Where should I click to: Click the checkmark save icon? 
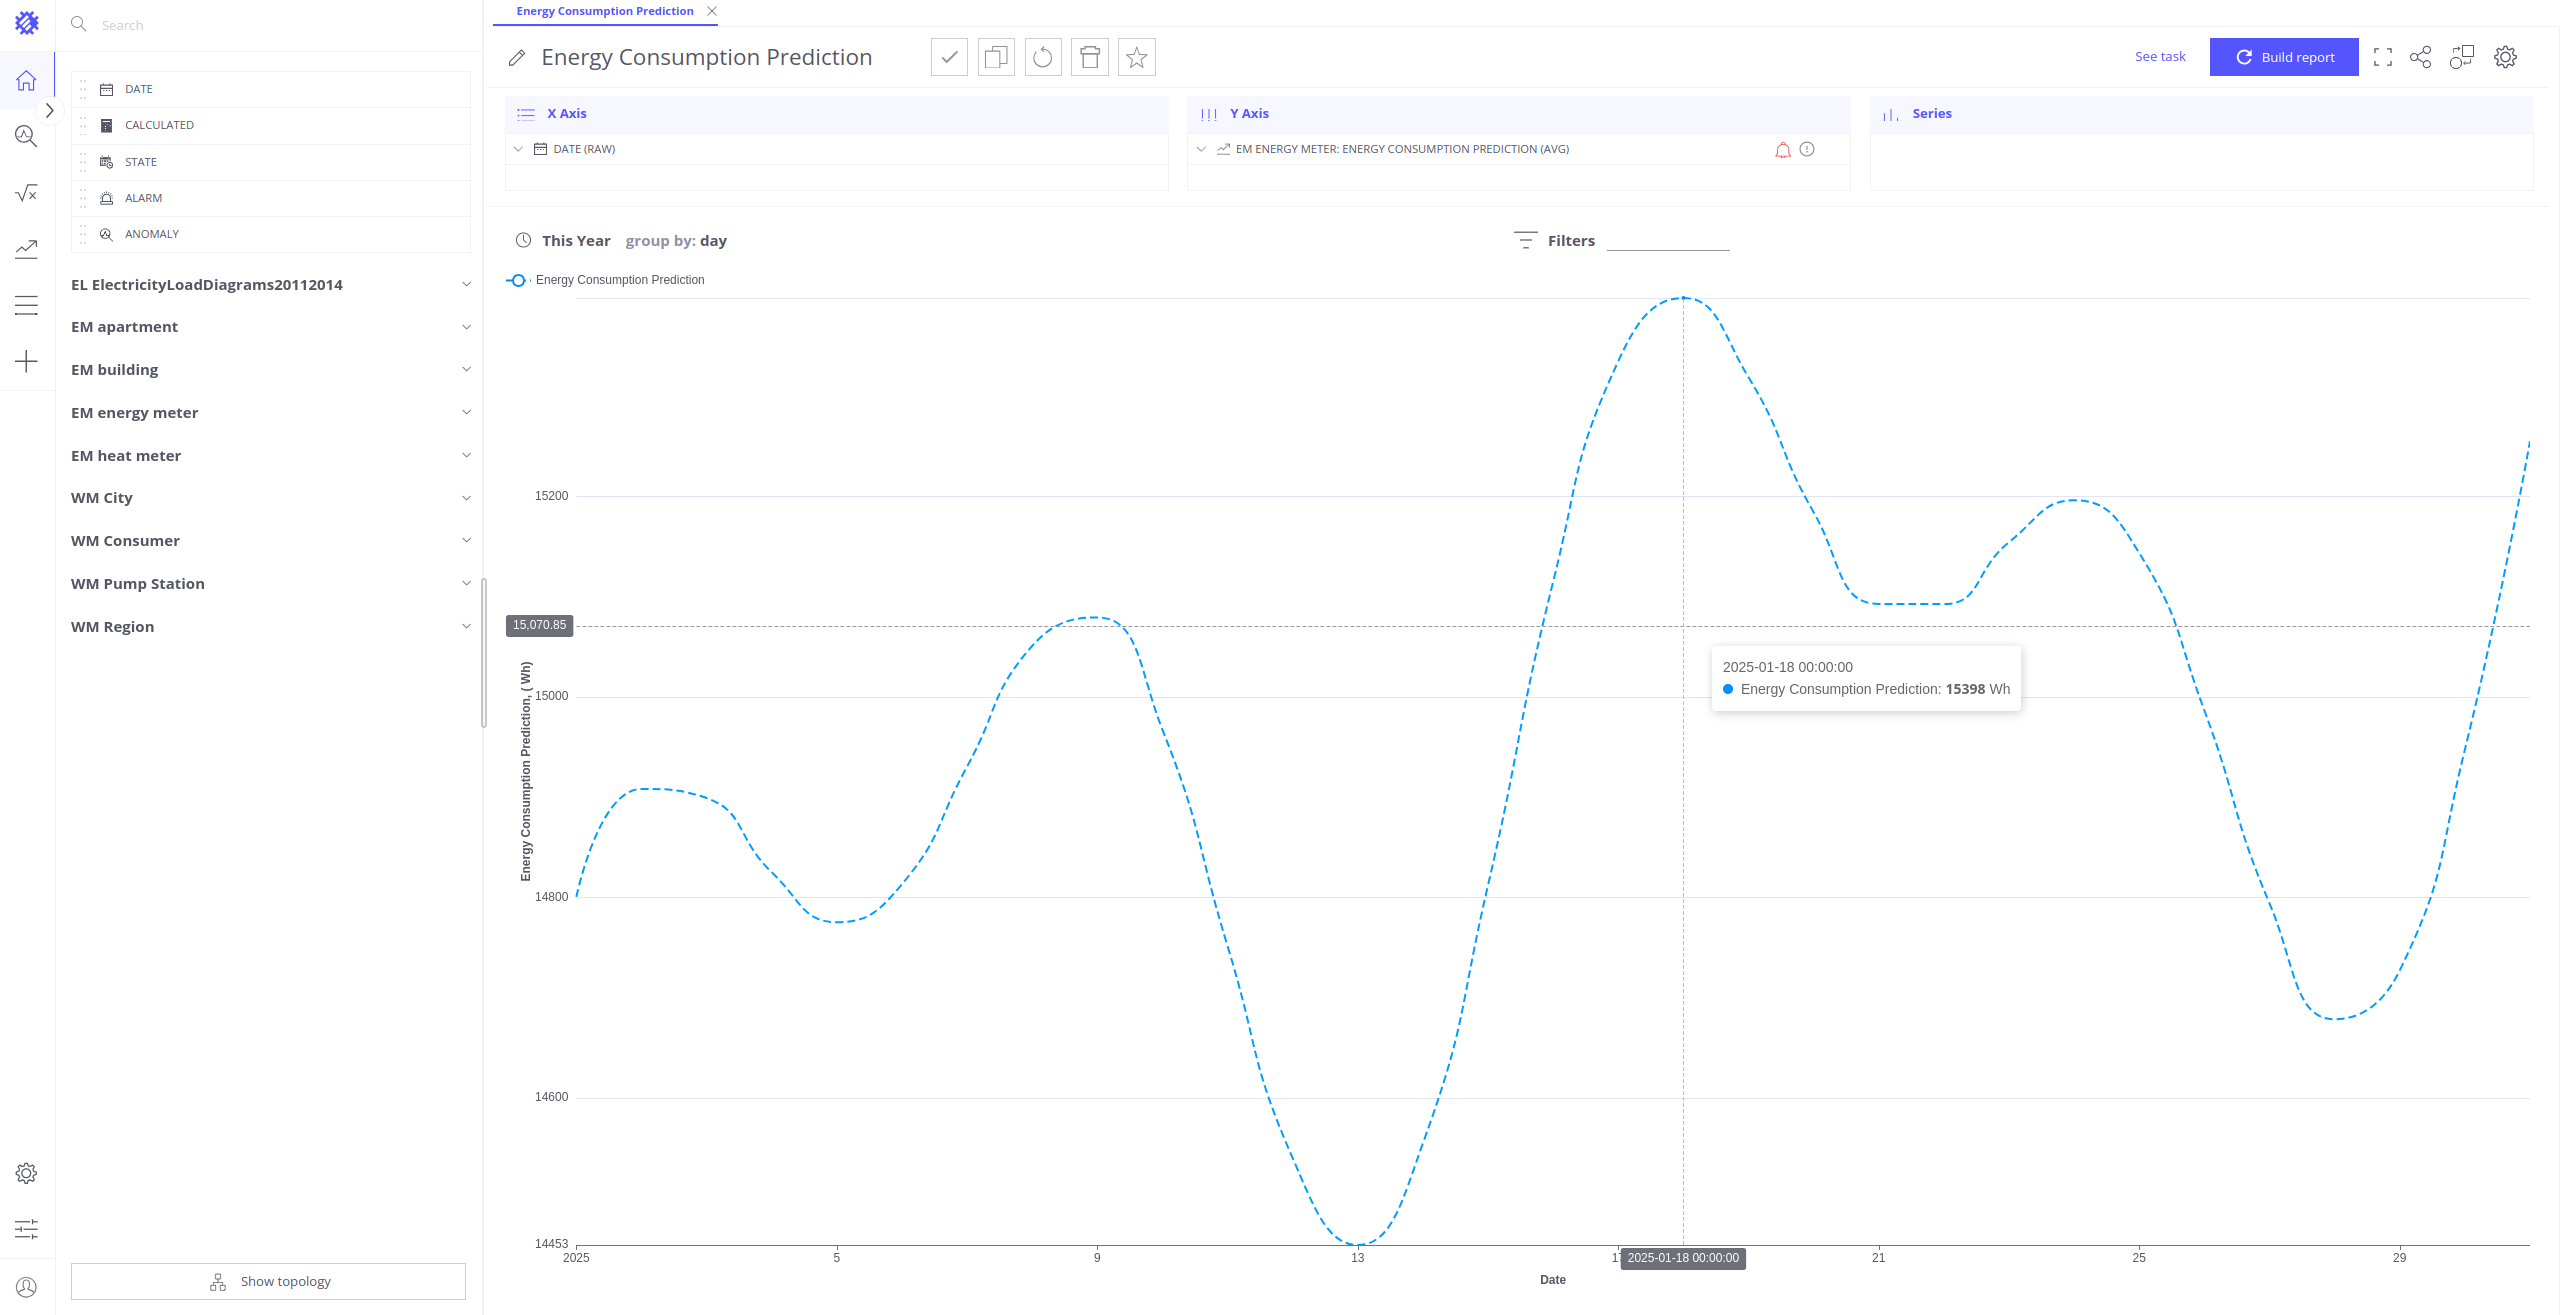949,58
